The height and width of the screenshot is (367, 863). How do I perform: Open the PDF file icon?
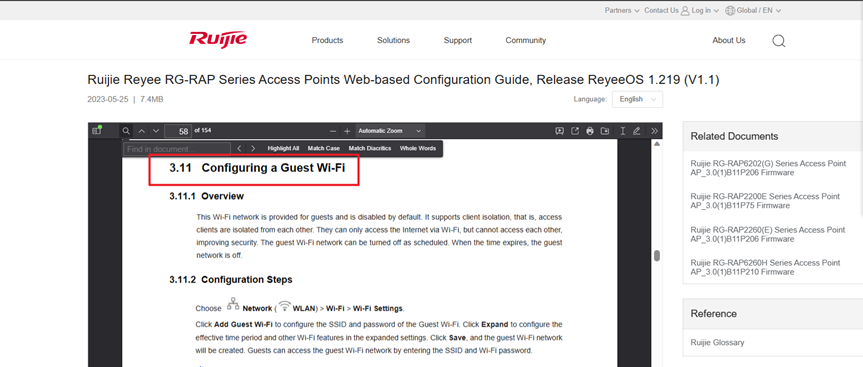point(575,131)
